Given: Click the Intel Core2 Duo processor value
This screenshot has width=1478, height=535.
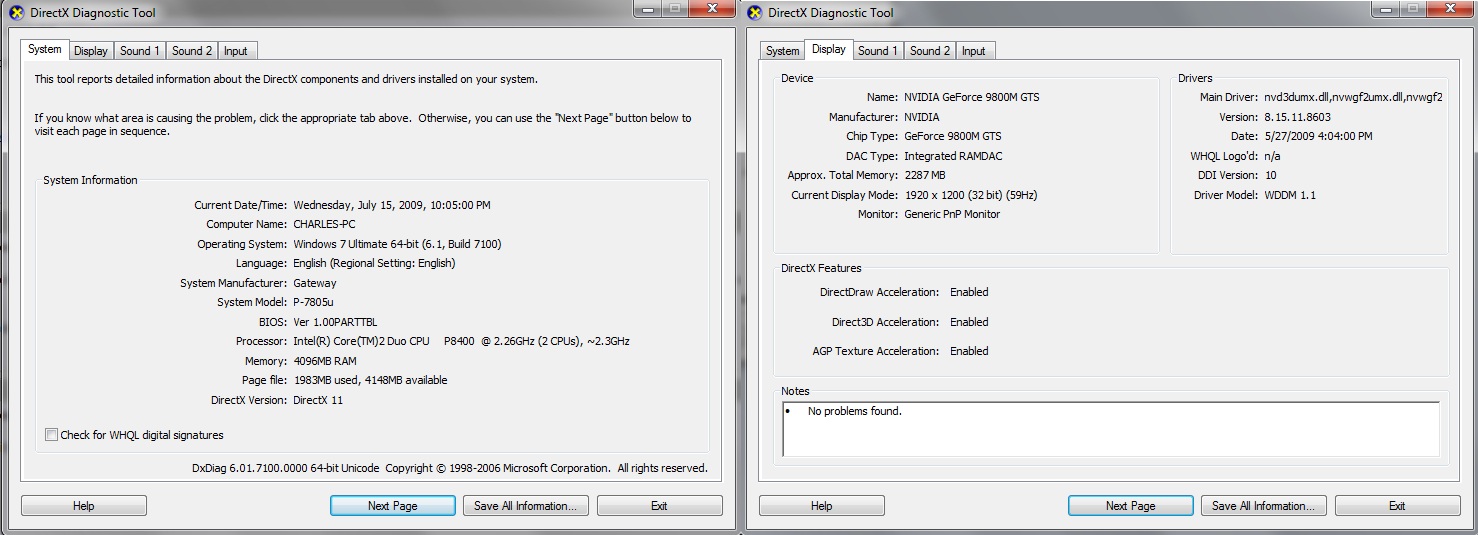Looking at the screenshot, I should coord(461,341).
